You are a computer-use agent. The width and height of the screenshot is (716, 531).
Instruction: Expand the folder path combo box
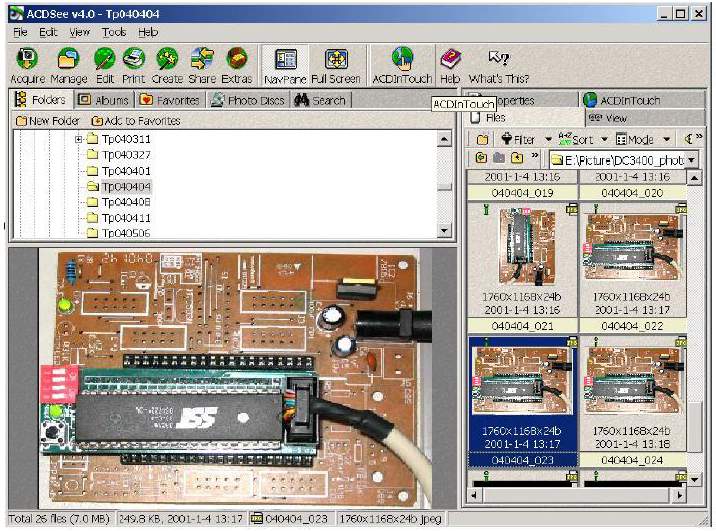691,160
